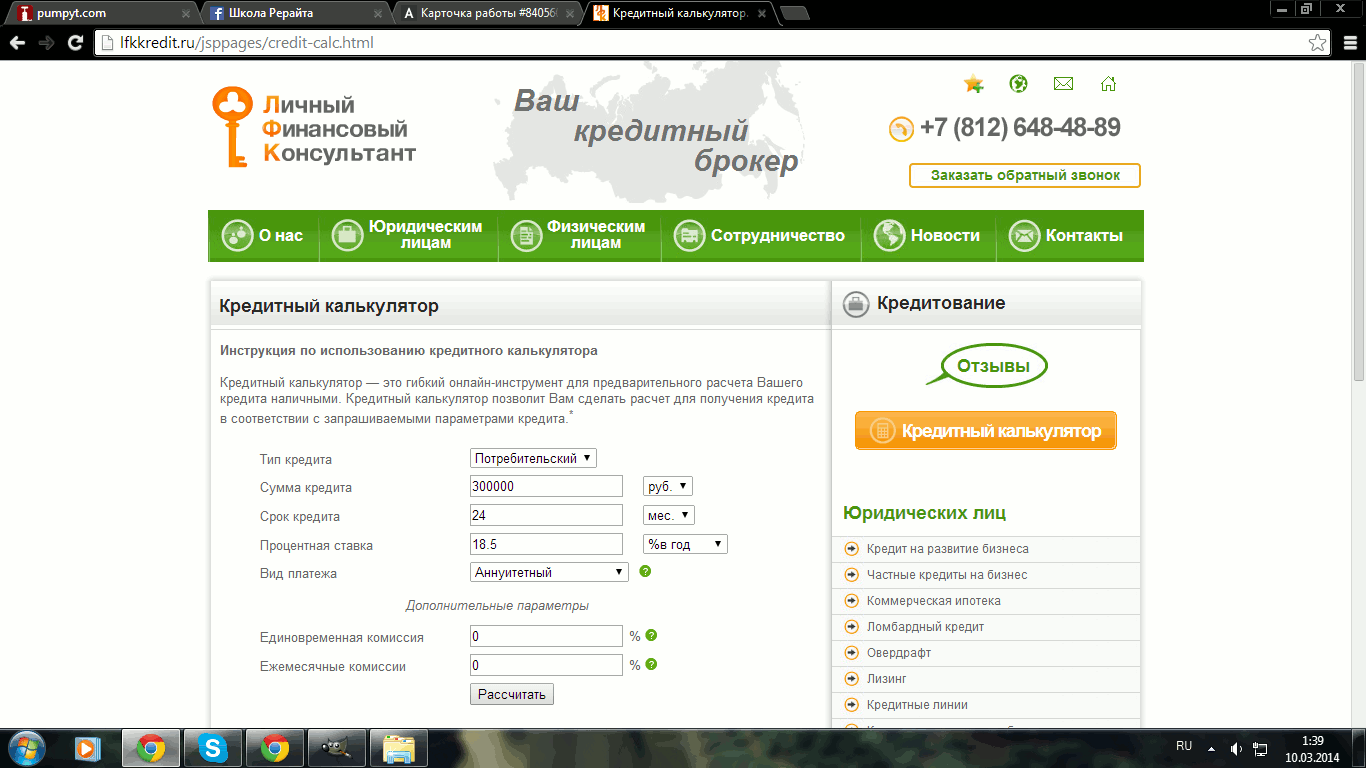Click the phone number +7 (812) 648-48-89

(x=1020, y=128)
